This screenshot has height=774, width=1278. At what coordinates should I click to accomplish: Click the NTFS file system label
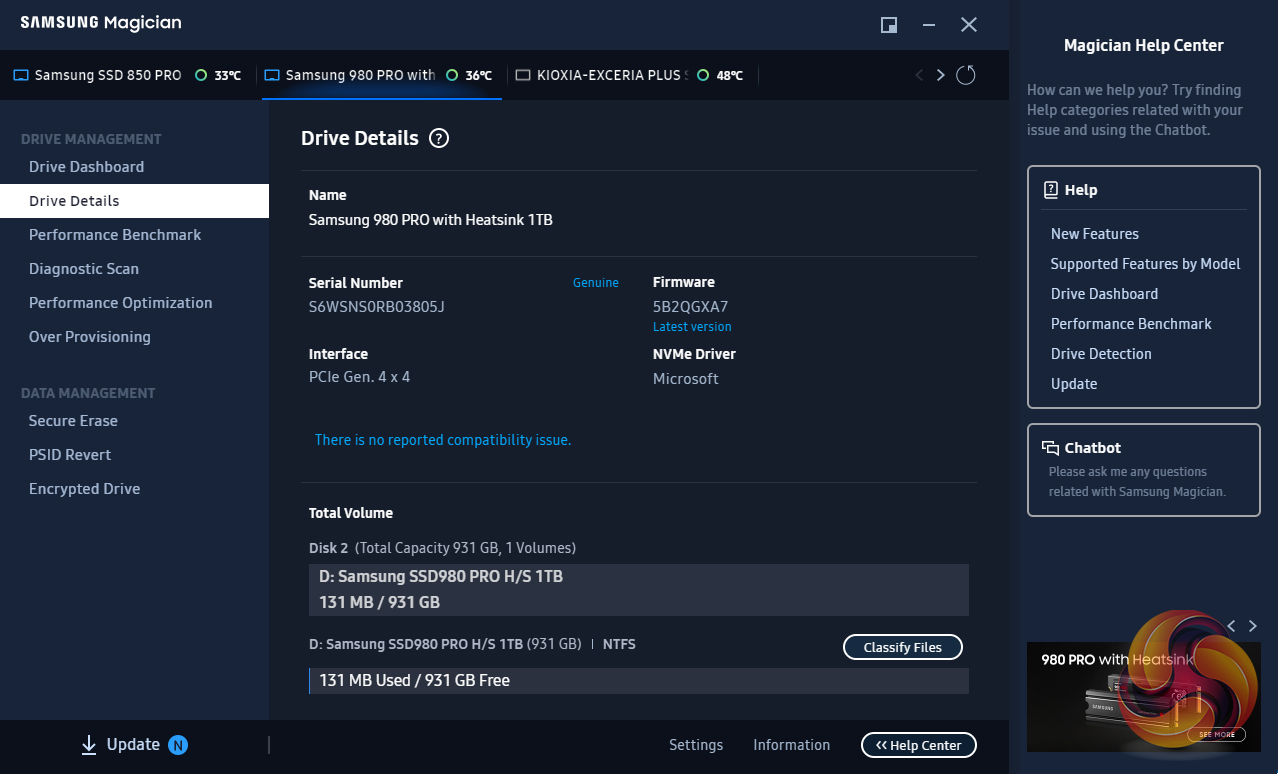tap(619, 645)
